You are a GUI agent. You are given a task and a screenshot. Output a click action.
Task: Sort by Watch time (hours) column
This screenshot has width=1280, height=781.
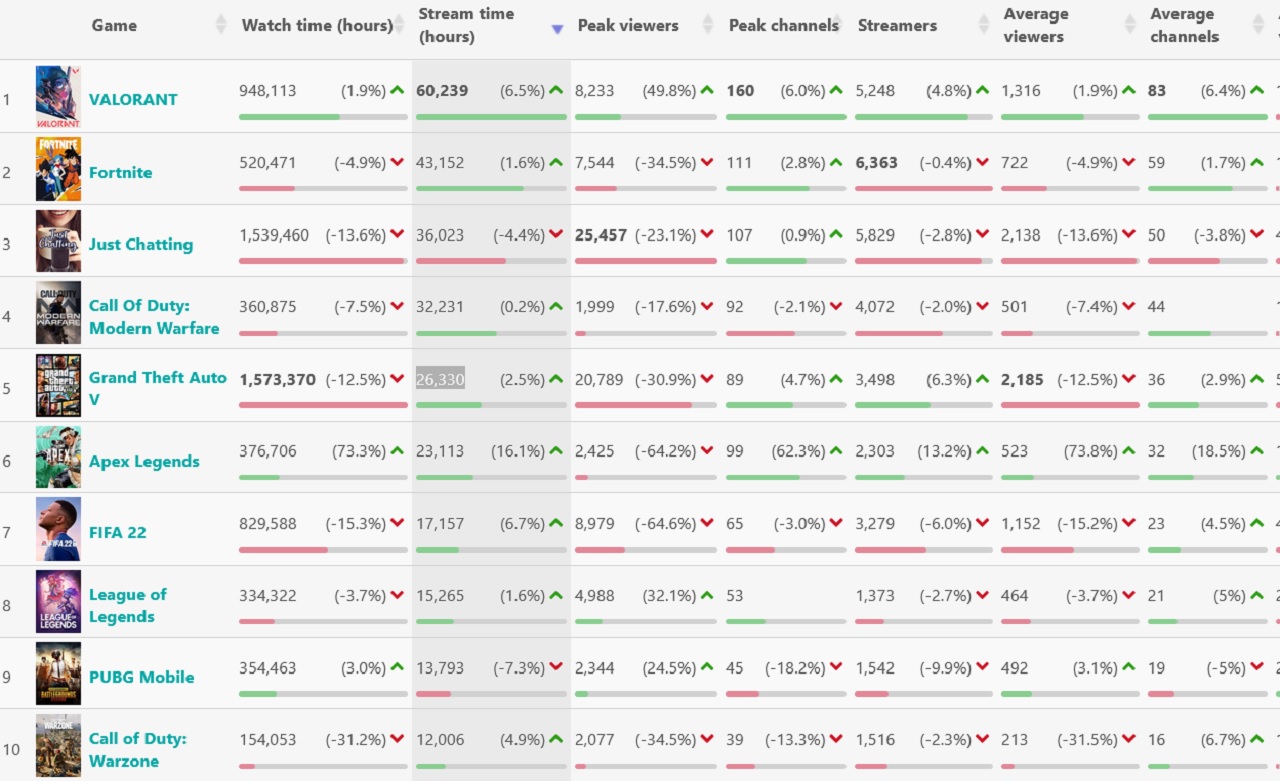tap(317, 25)
